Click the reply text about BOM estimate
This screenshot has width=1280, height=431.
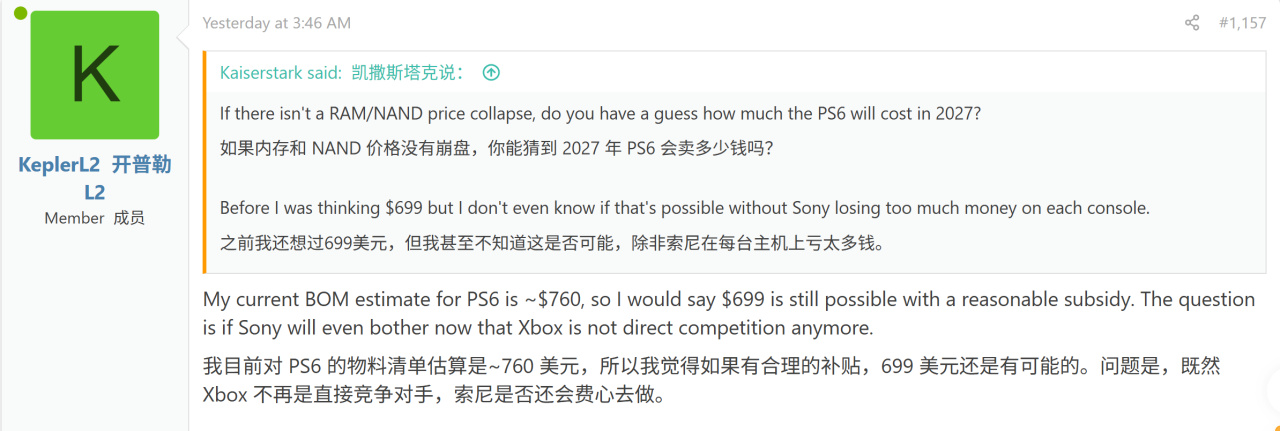pyautogui.click(x=728, y=299)
